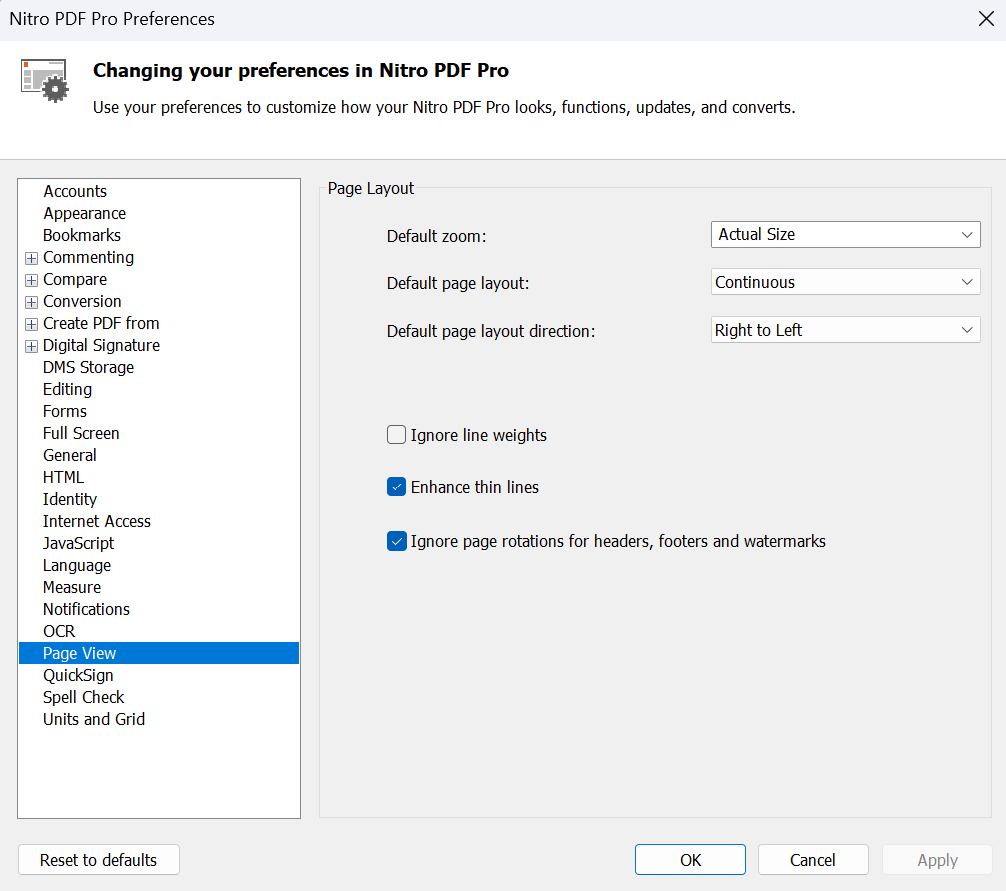The width and height of the screenshot is (1006, 891).
Task: Go to Forms preferences
Action: pos(65,411)
